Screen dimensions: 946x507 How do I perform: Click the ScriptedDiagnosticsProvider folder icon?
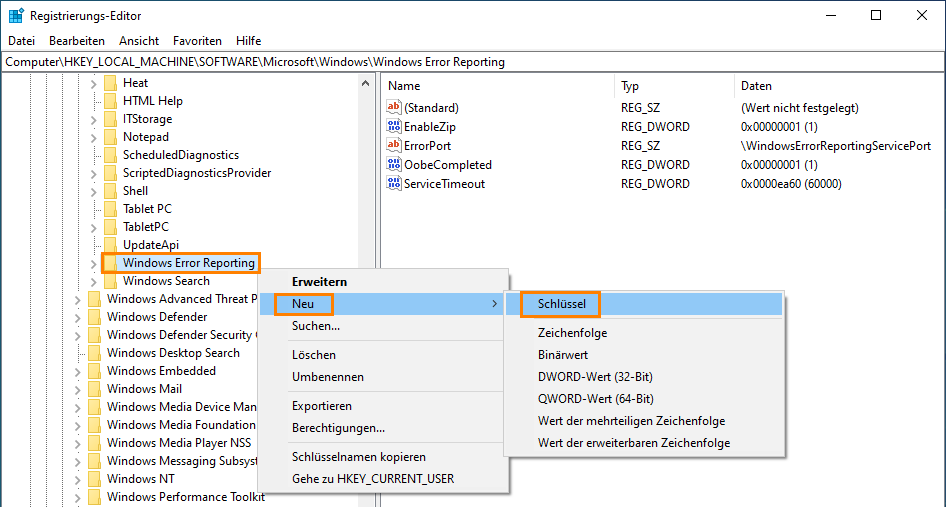click(110, 173)
